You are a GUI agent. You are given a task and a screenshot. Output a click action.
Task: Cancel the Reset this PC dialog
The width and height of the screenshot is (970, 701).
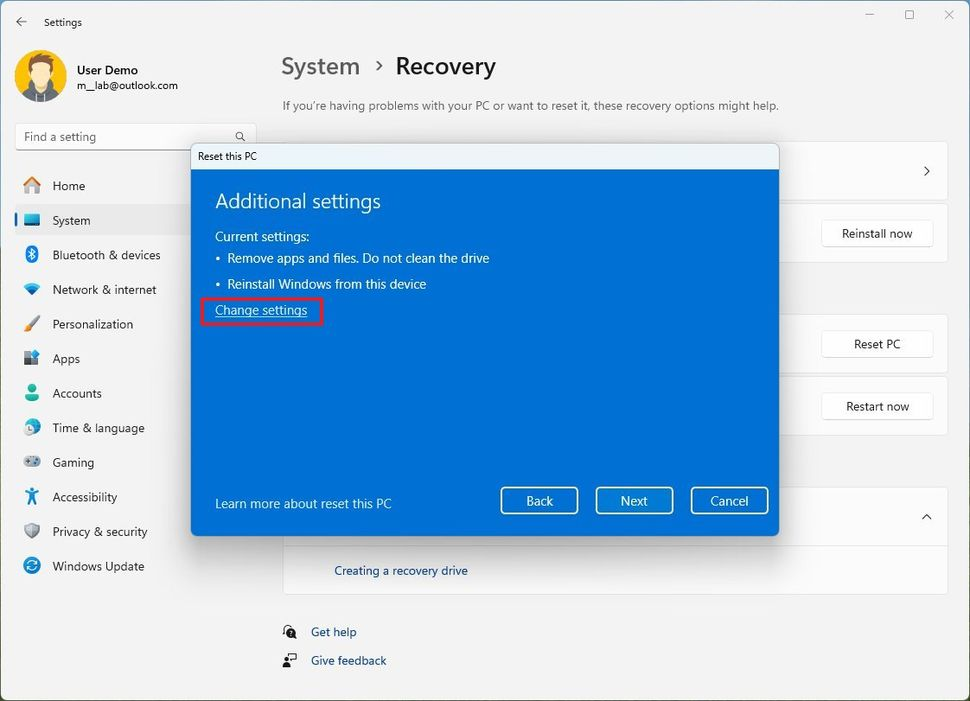tap(728, 501)
